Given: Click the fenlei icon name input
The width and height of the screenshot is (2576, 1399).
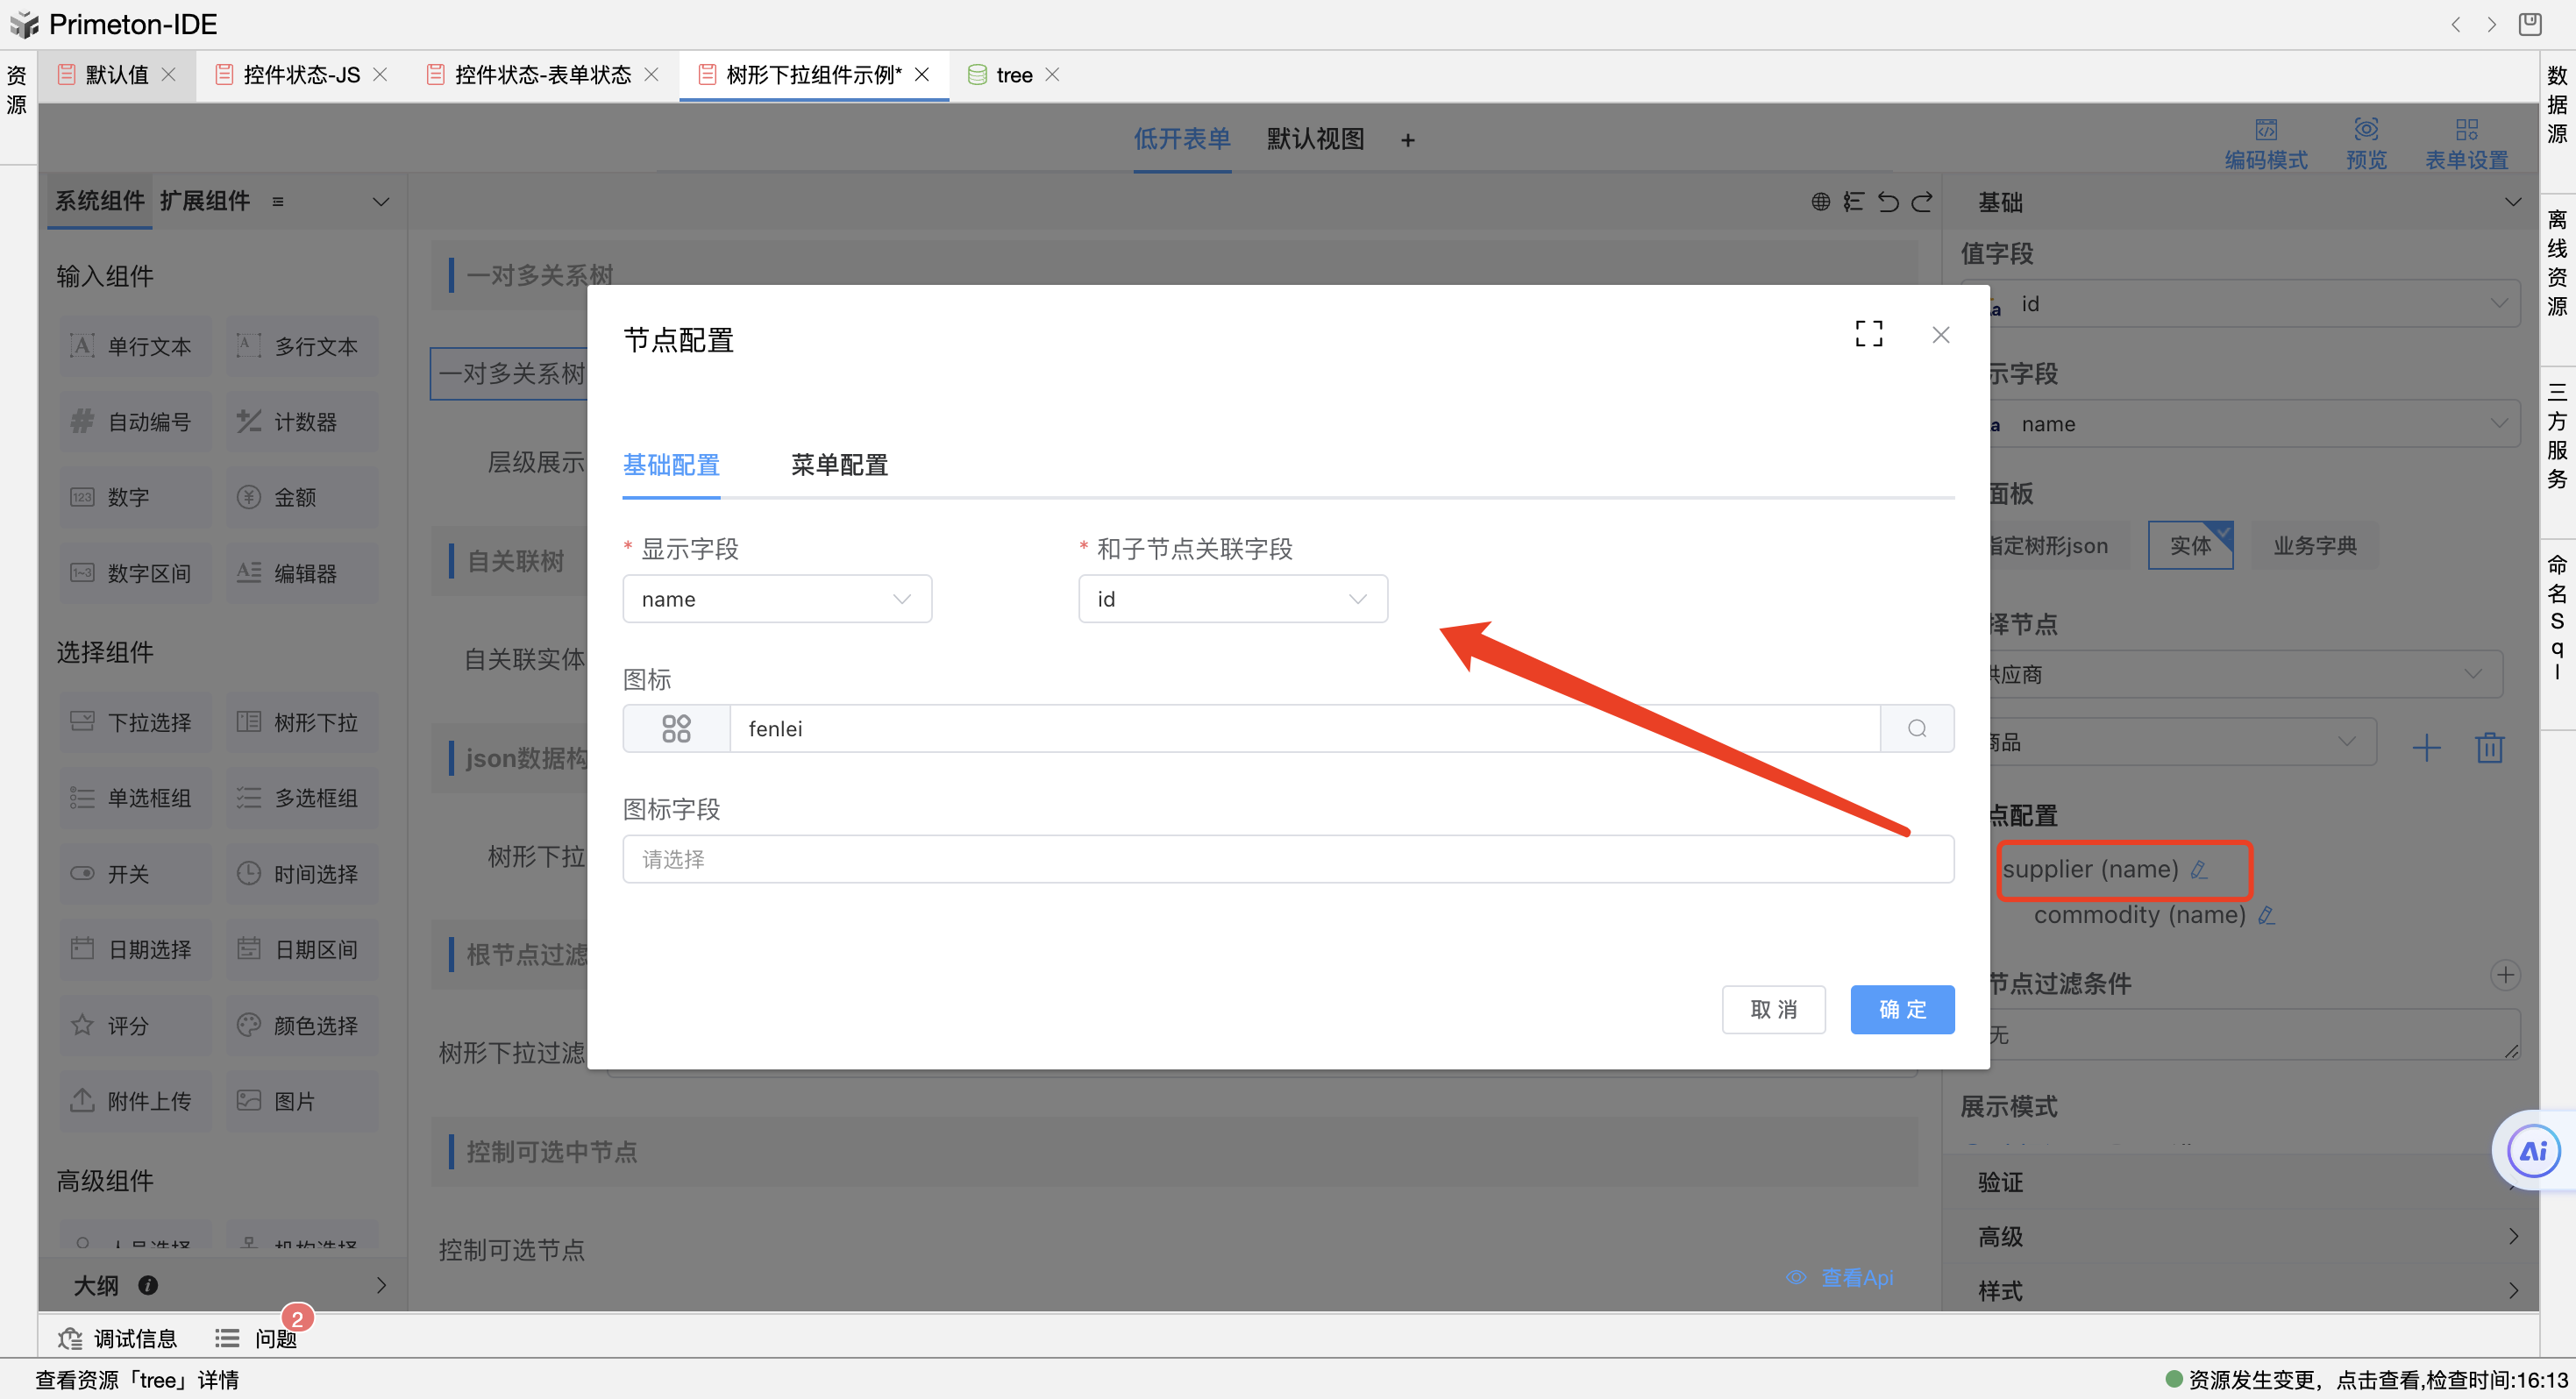Looking at the screenshot, I should coord(1303,728).
